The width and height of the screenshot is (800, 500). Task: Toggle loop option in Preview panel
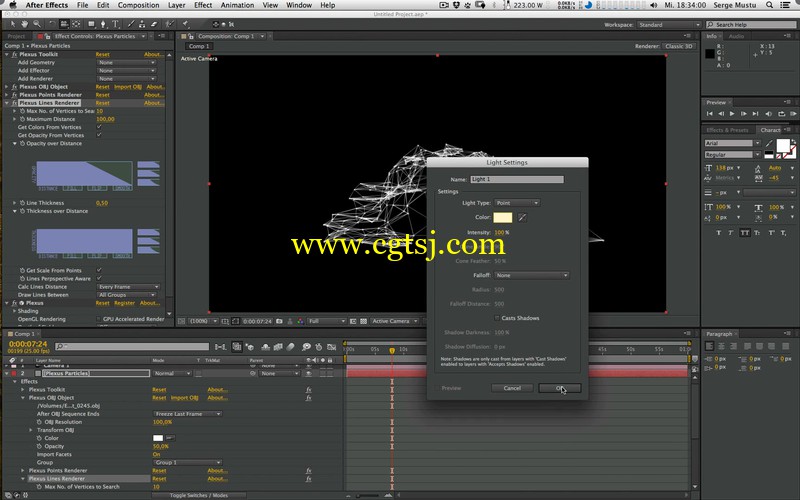click(x=781, y=114)
